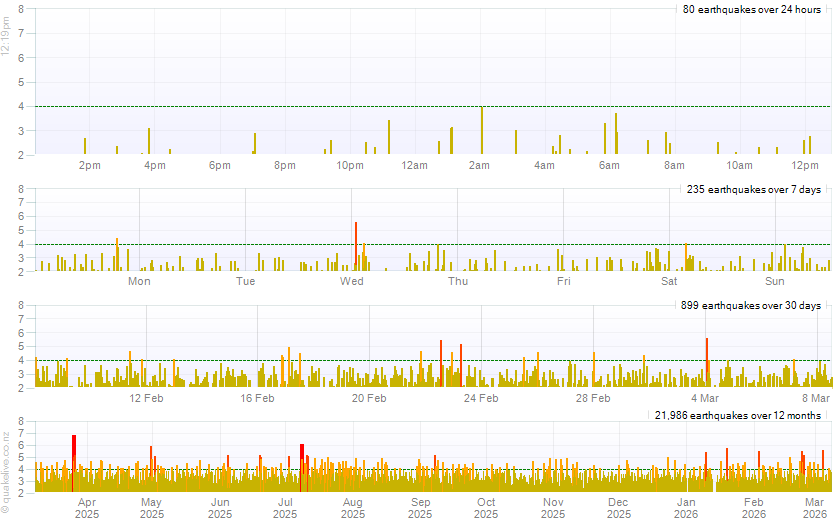Select the wide red bar near Apr 2025
The height and width of the screenshot is (530, 835).
74,462
